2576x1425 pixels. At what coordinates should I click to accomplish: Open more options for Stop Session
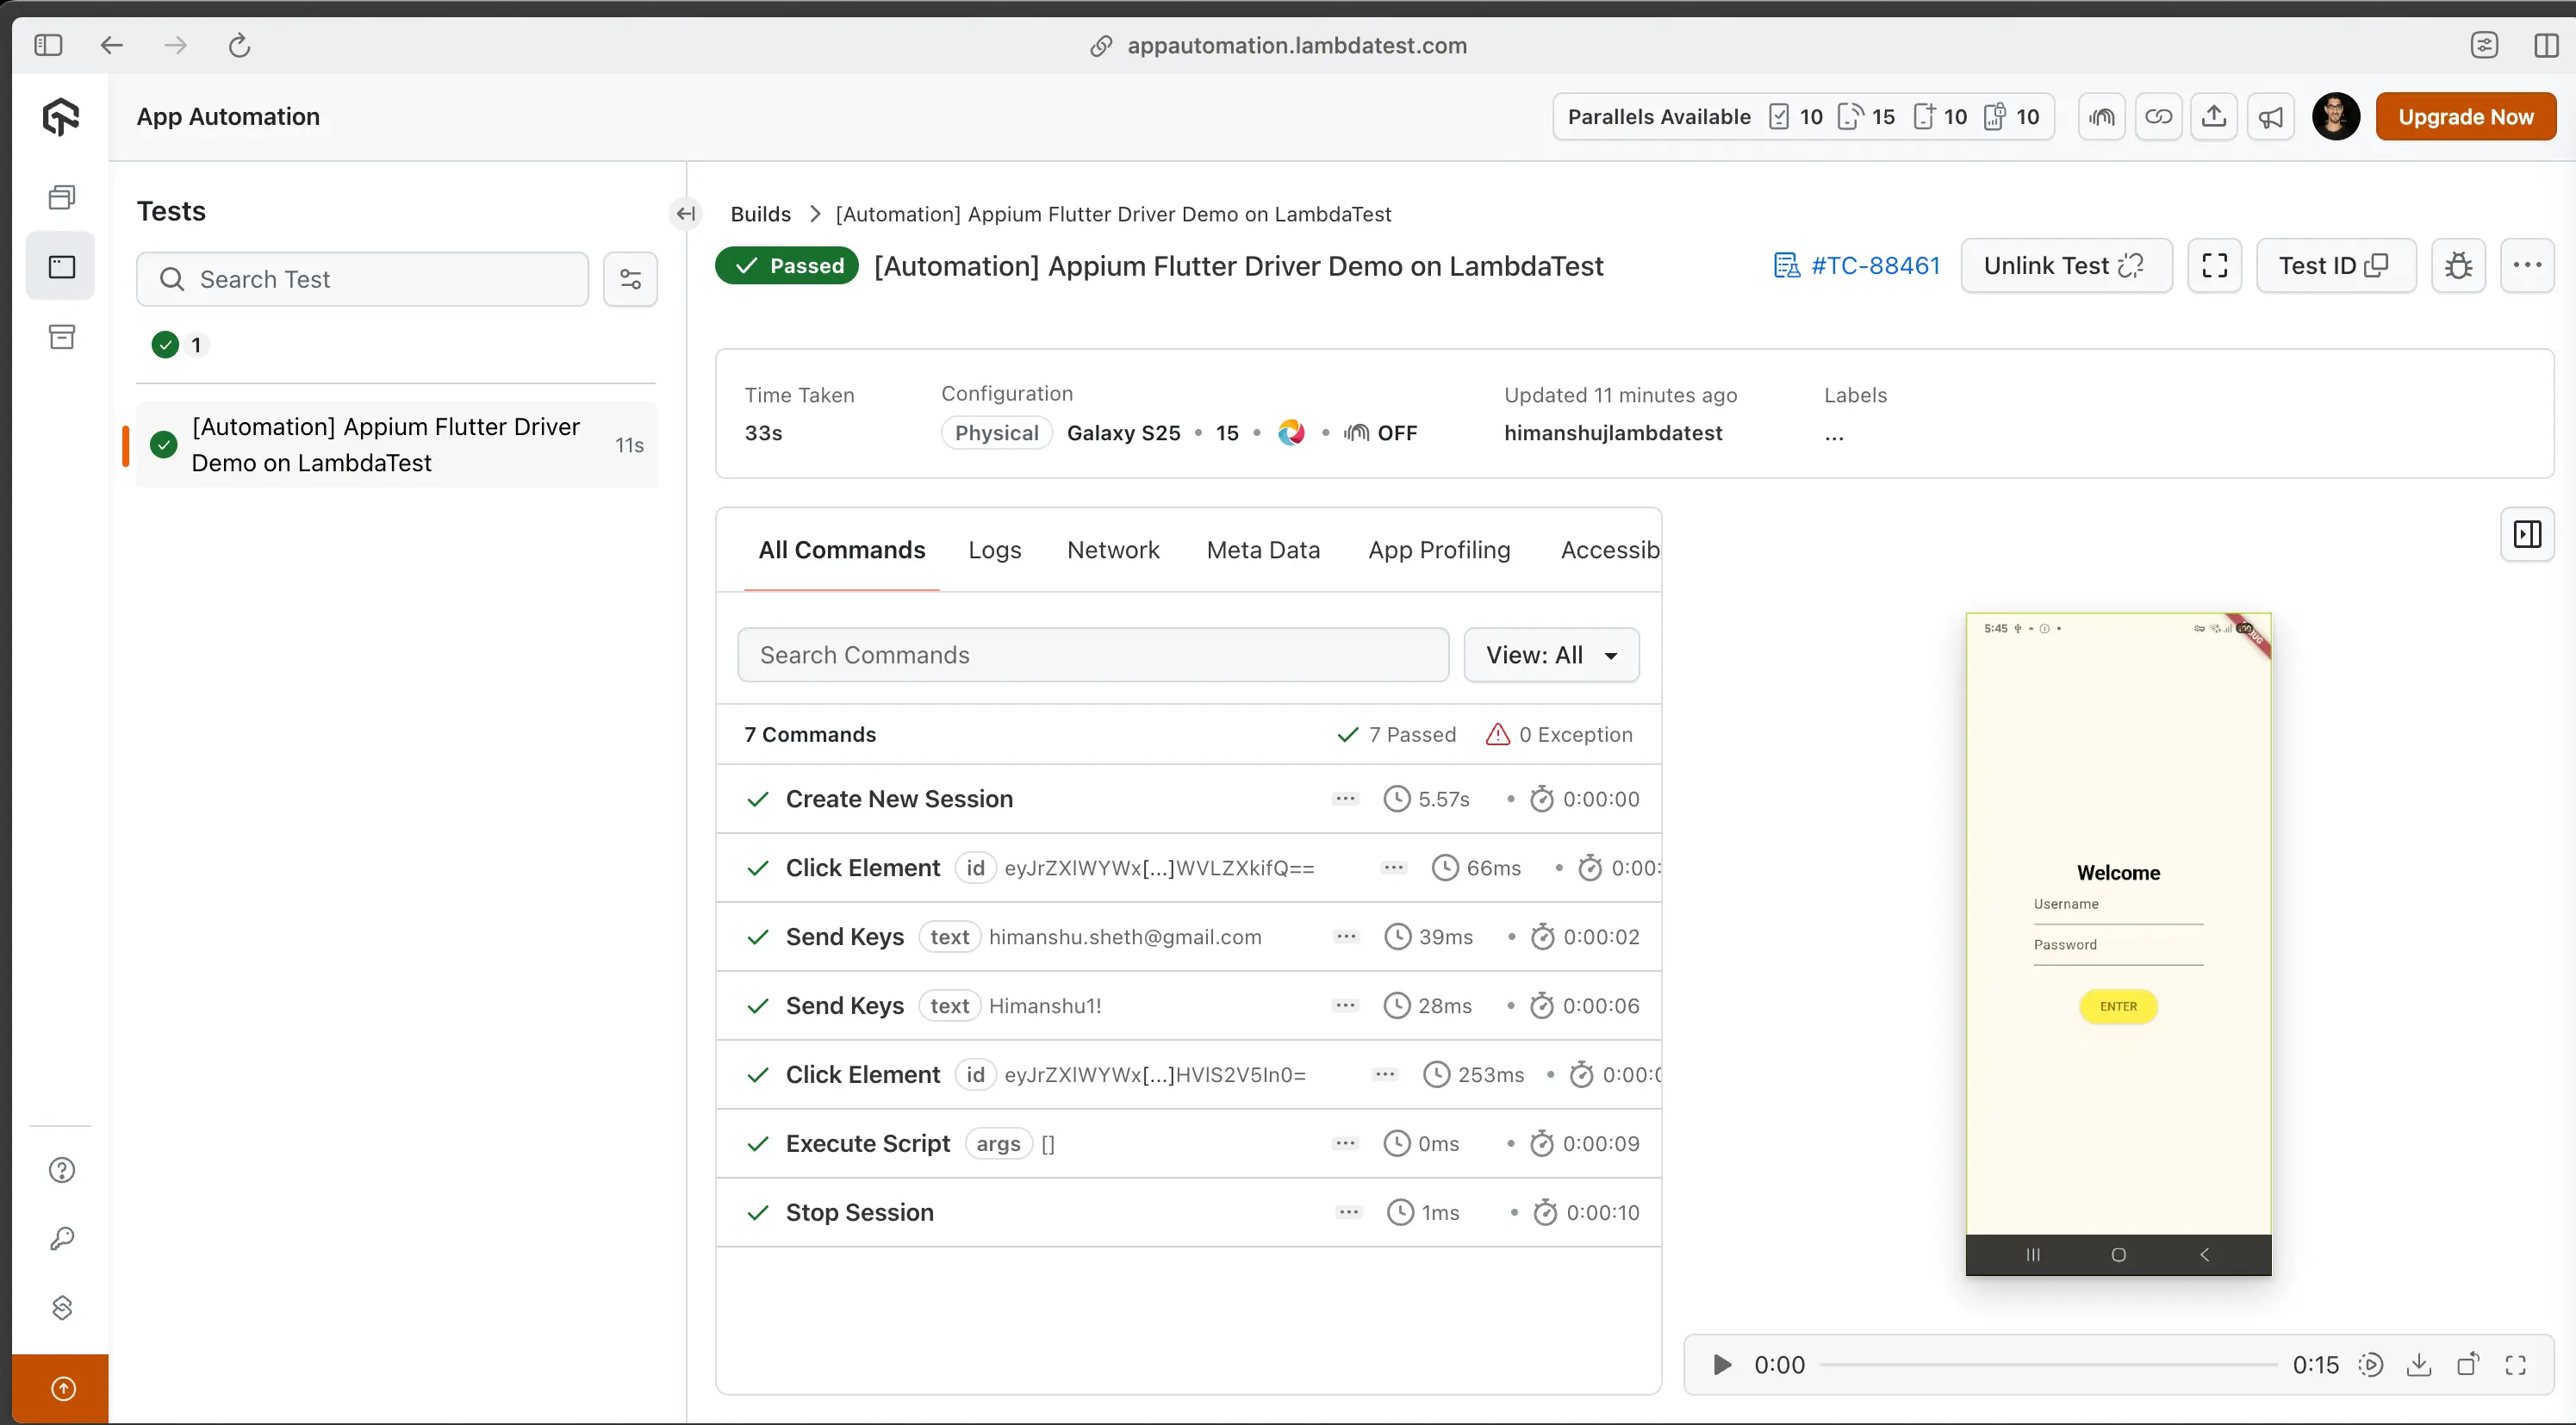tap(1349, 1213)
